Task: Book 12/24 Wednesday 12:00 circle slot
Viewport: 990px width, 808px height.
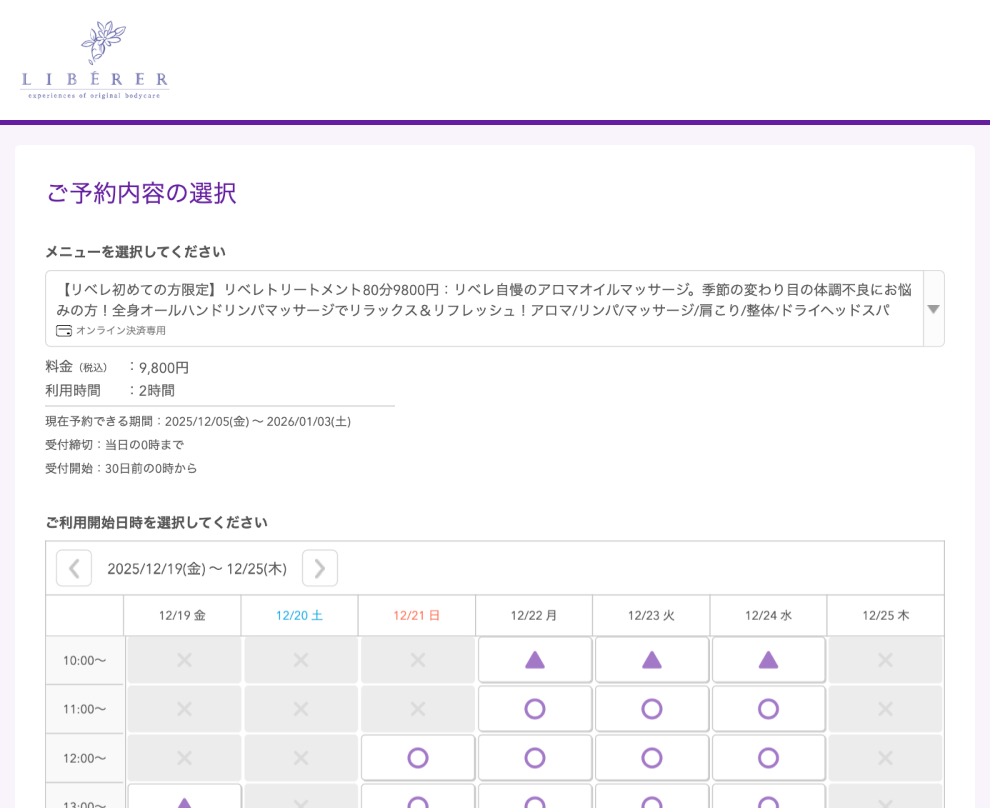Action: pyautogui.click(x=768, y=758)
